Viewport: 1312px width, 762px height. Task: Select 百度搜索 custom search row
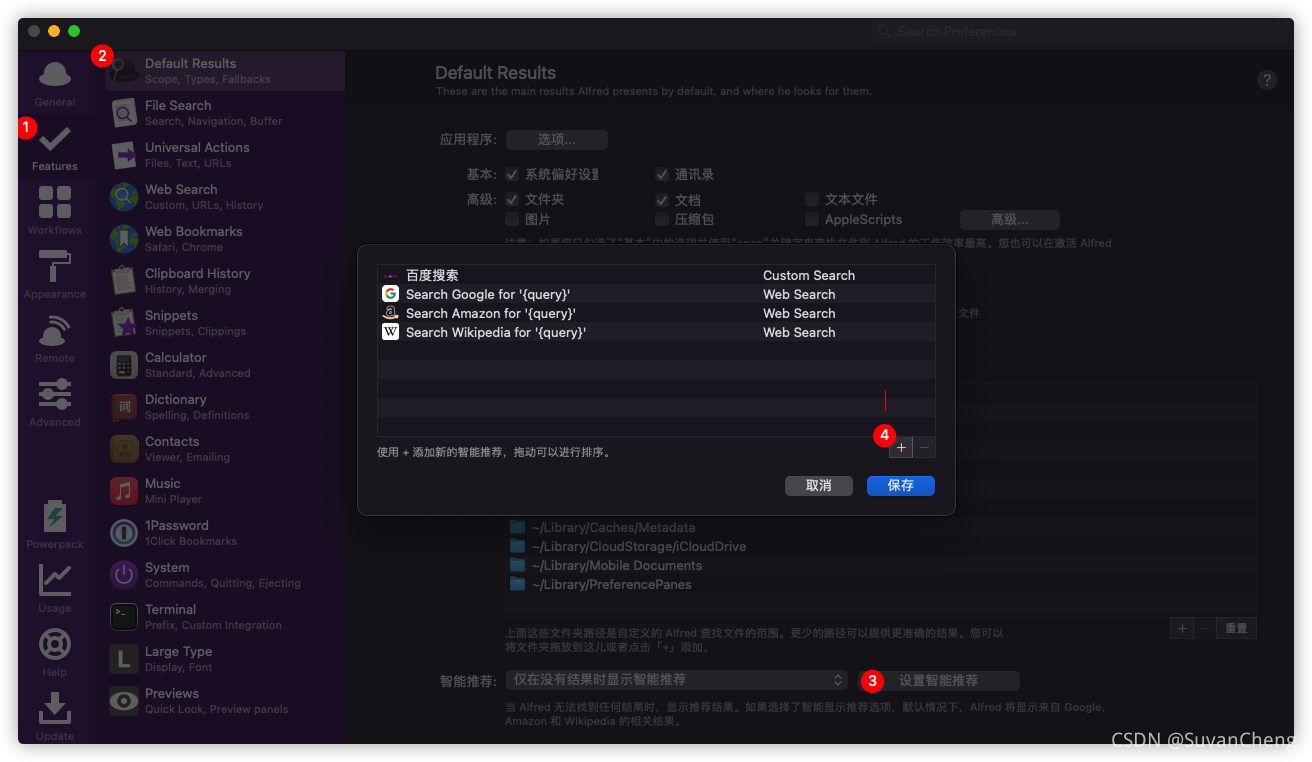(656, 275)
